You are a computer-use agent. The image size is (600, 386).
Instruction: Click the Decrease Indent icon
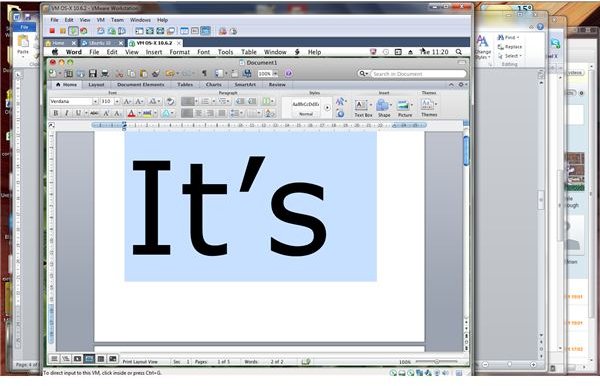pos(240,101)
